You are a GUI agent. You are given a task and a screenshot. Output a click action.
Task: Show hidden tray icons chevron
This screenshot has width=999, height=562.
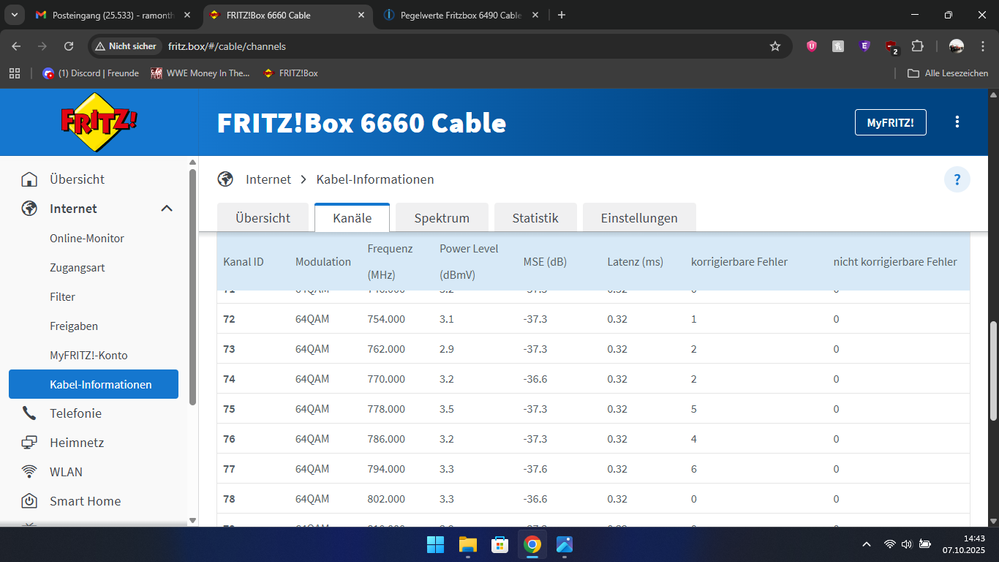point(866,544)
